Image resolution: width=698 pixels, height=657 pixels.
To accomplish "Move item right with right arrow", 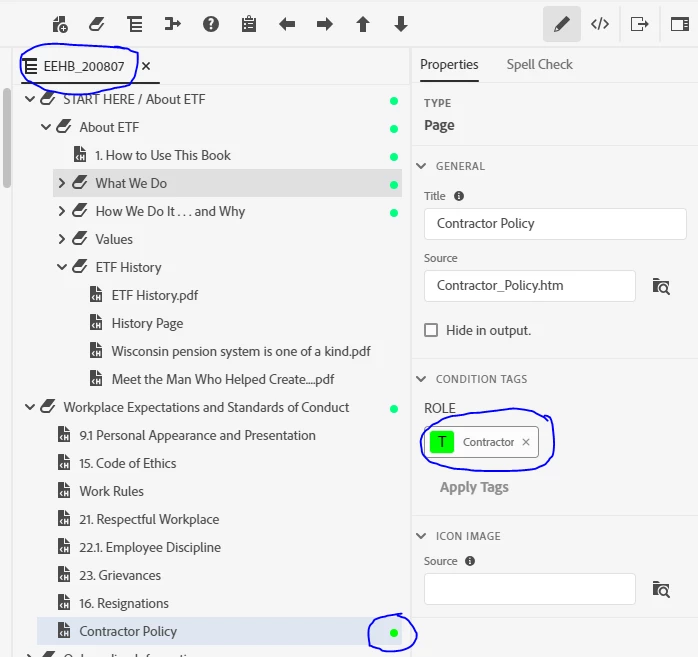I will pyautogui.click(x=325, y=24).
